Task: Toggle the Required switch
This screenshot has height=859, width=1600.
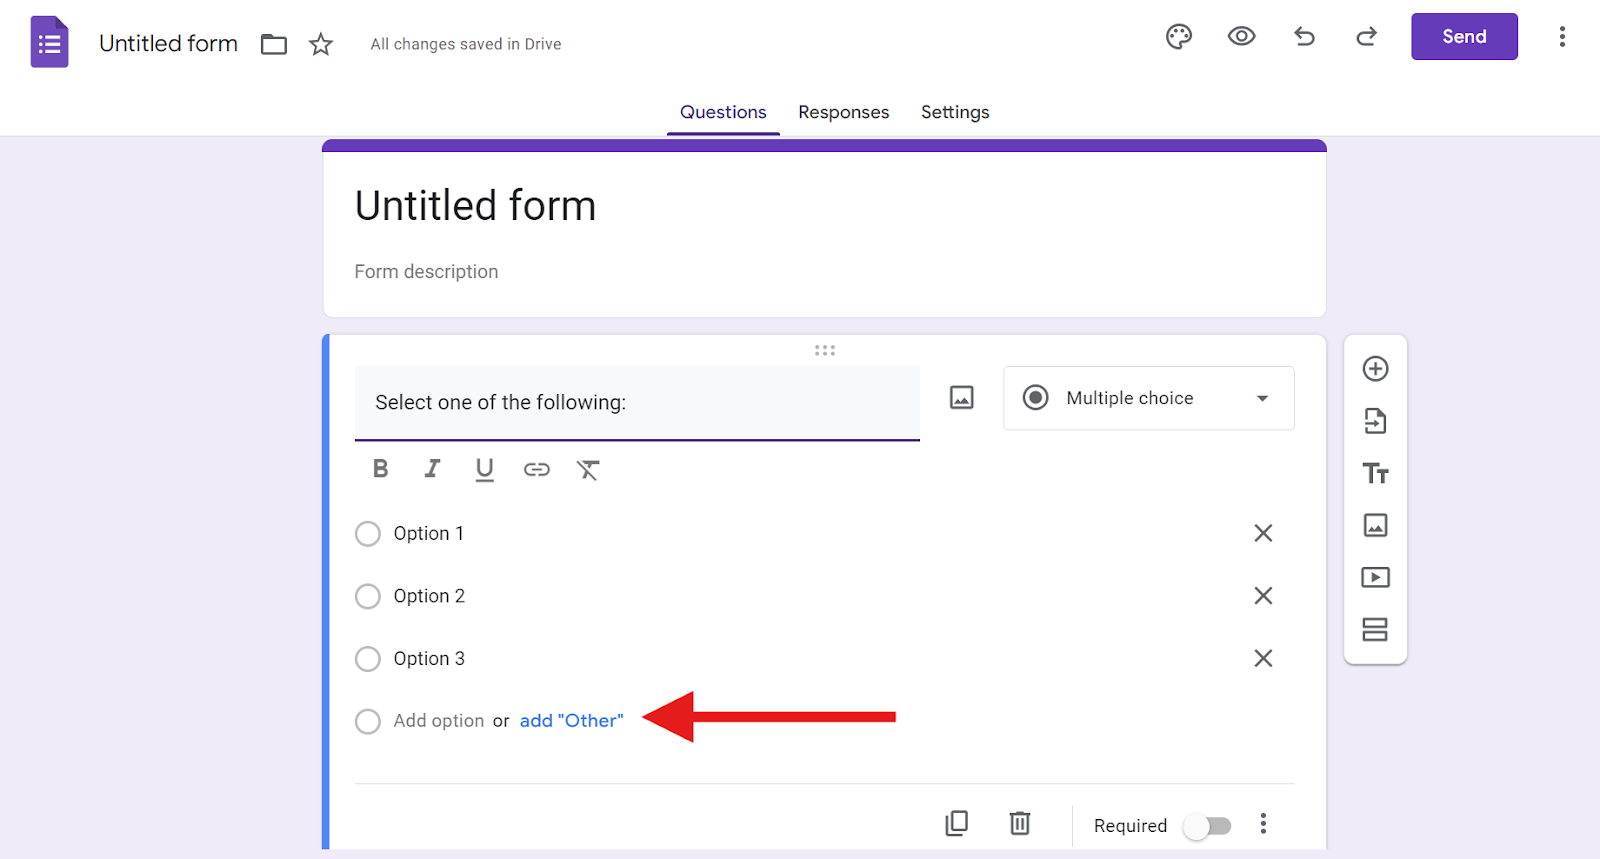Action: coord(1207,826)
